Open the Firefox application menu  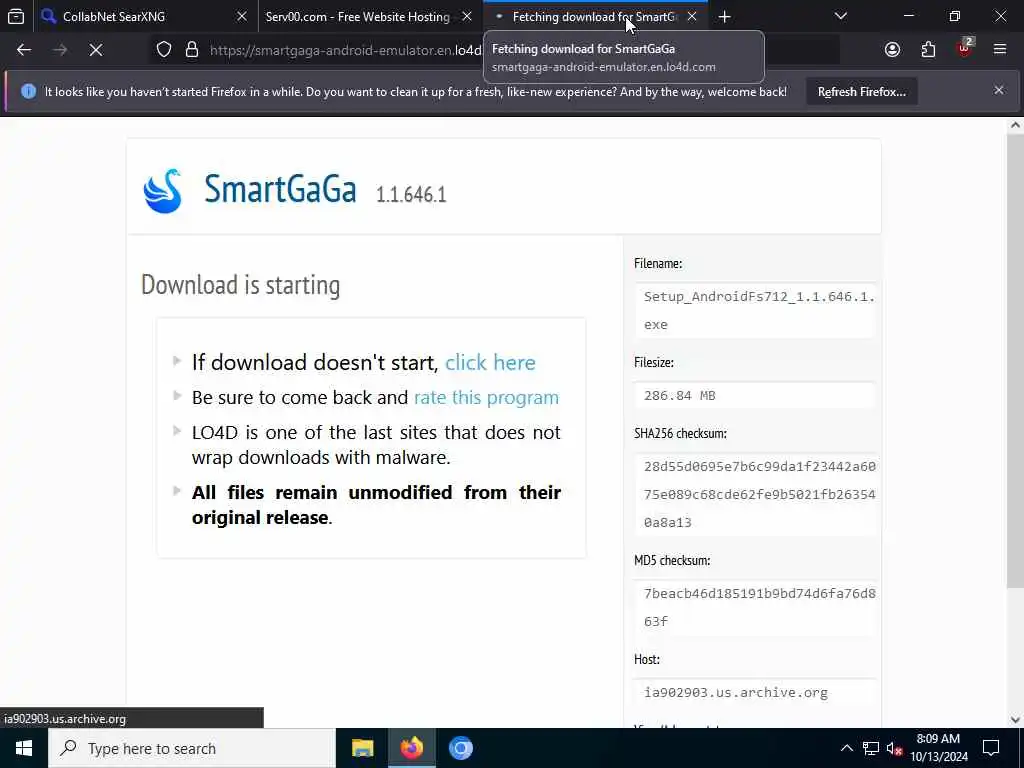[1000, 50]
